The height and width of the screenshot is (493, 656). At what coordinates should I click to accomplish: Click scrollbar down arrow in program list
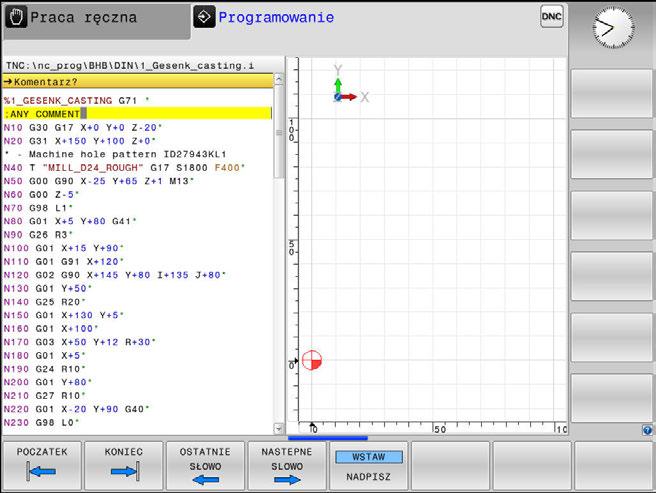(279, 428)
